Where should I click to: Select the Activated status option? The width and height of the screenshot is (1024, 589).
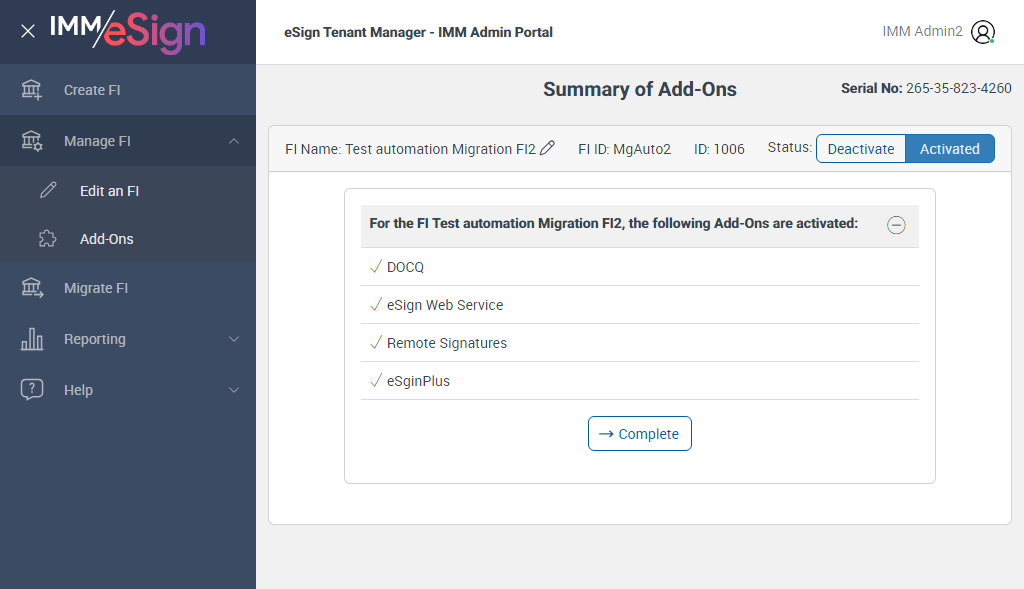pyautogui.click(x=949, y=149)
